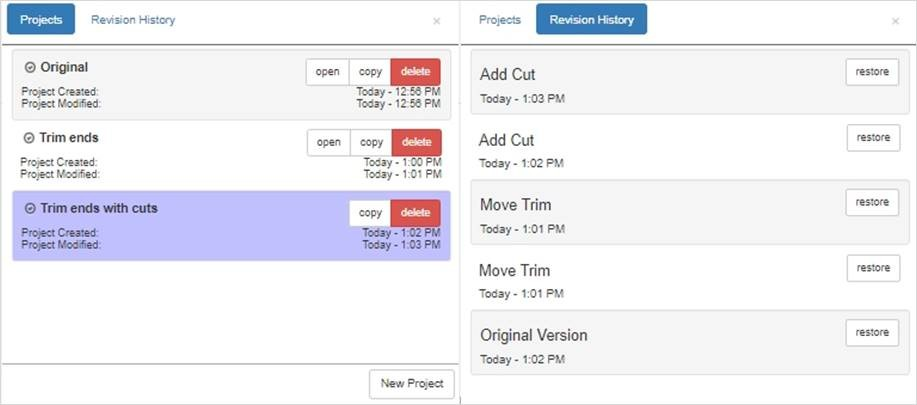Open the Trim ends project
This screenshot has height=405, width=917.
click(x=328, y=143)
